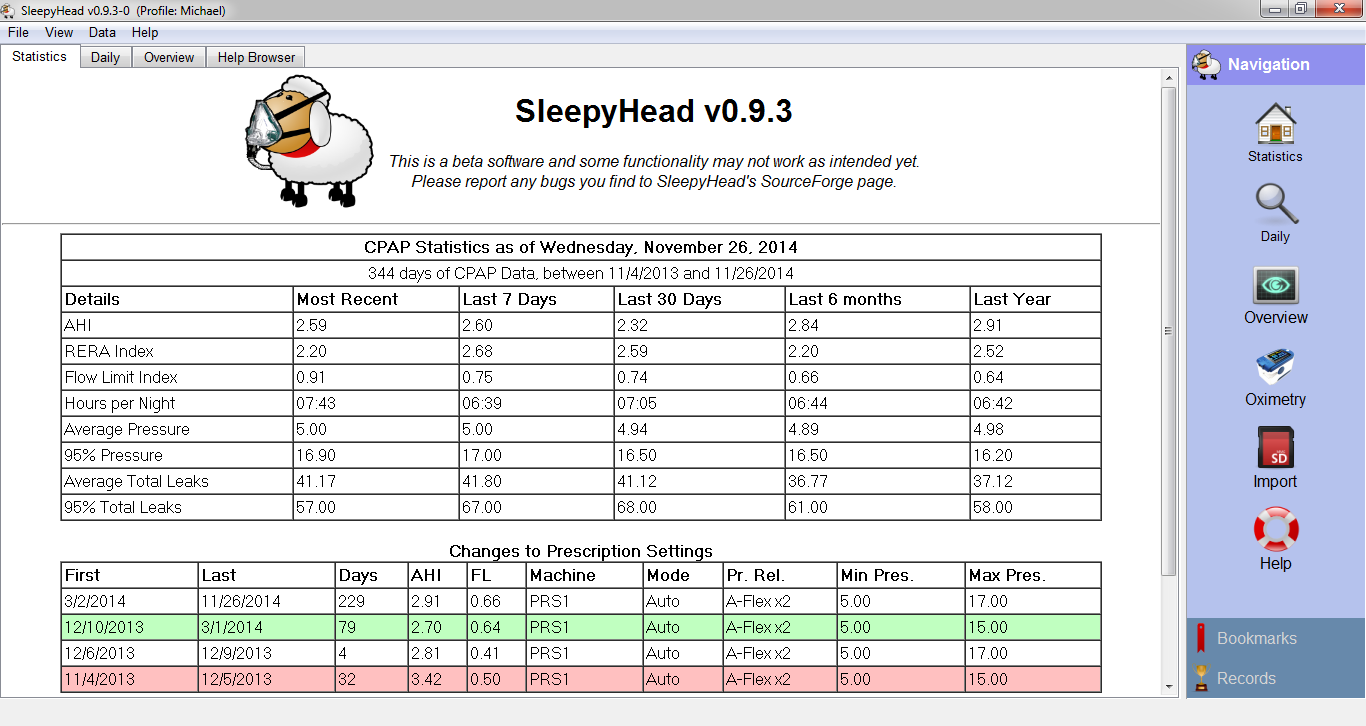Click the first date 3/2/2014 in prescription table
1366x726 pixels.
coord(96,601)
